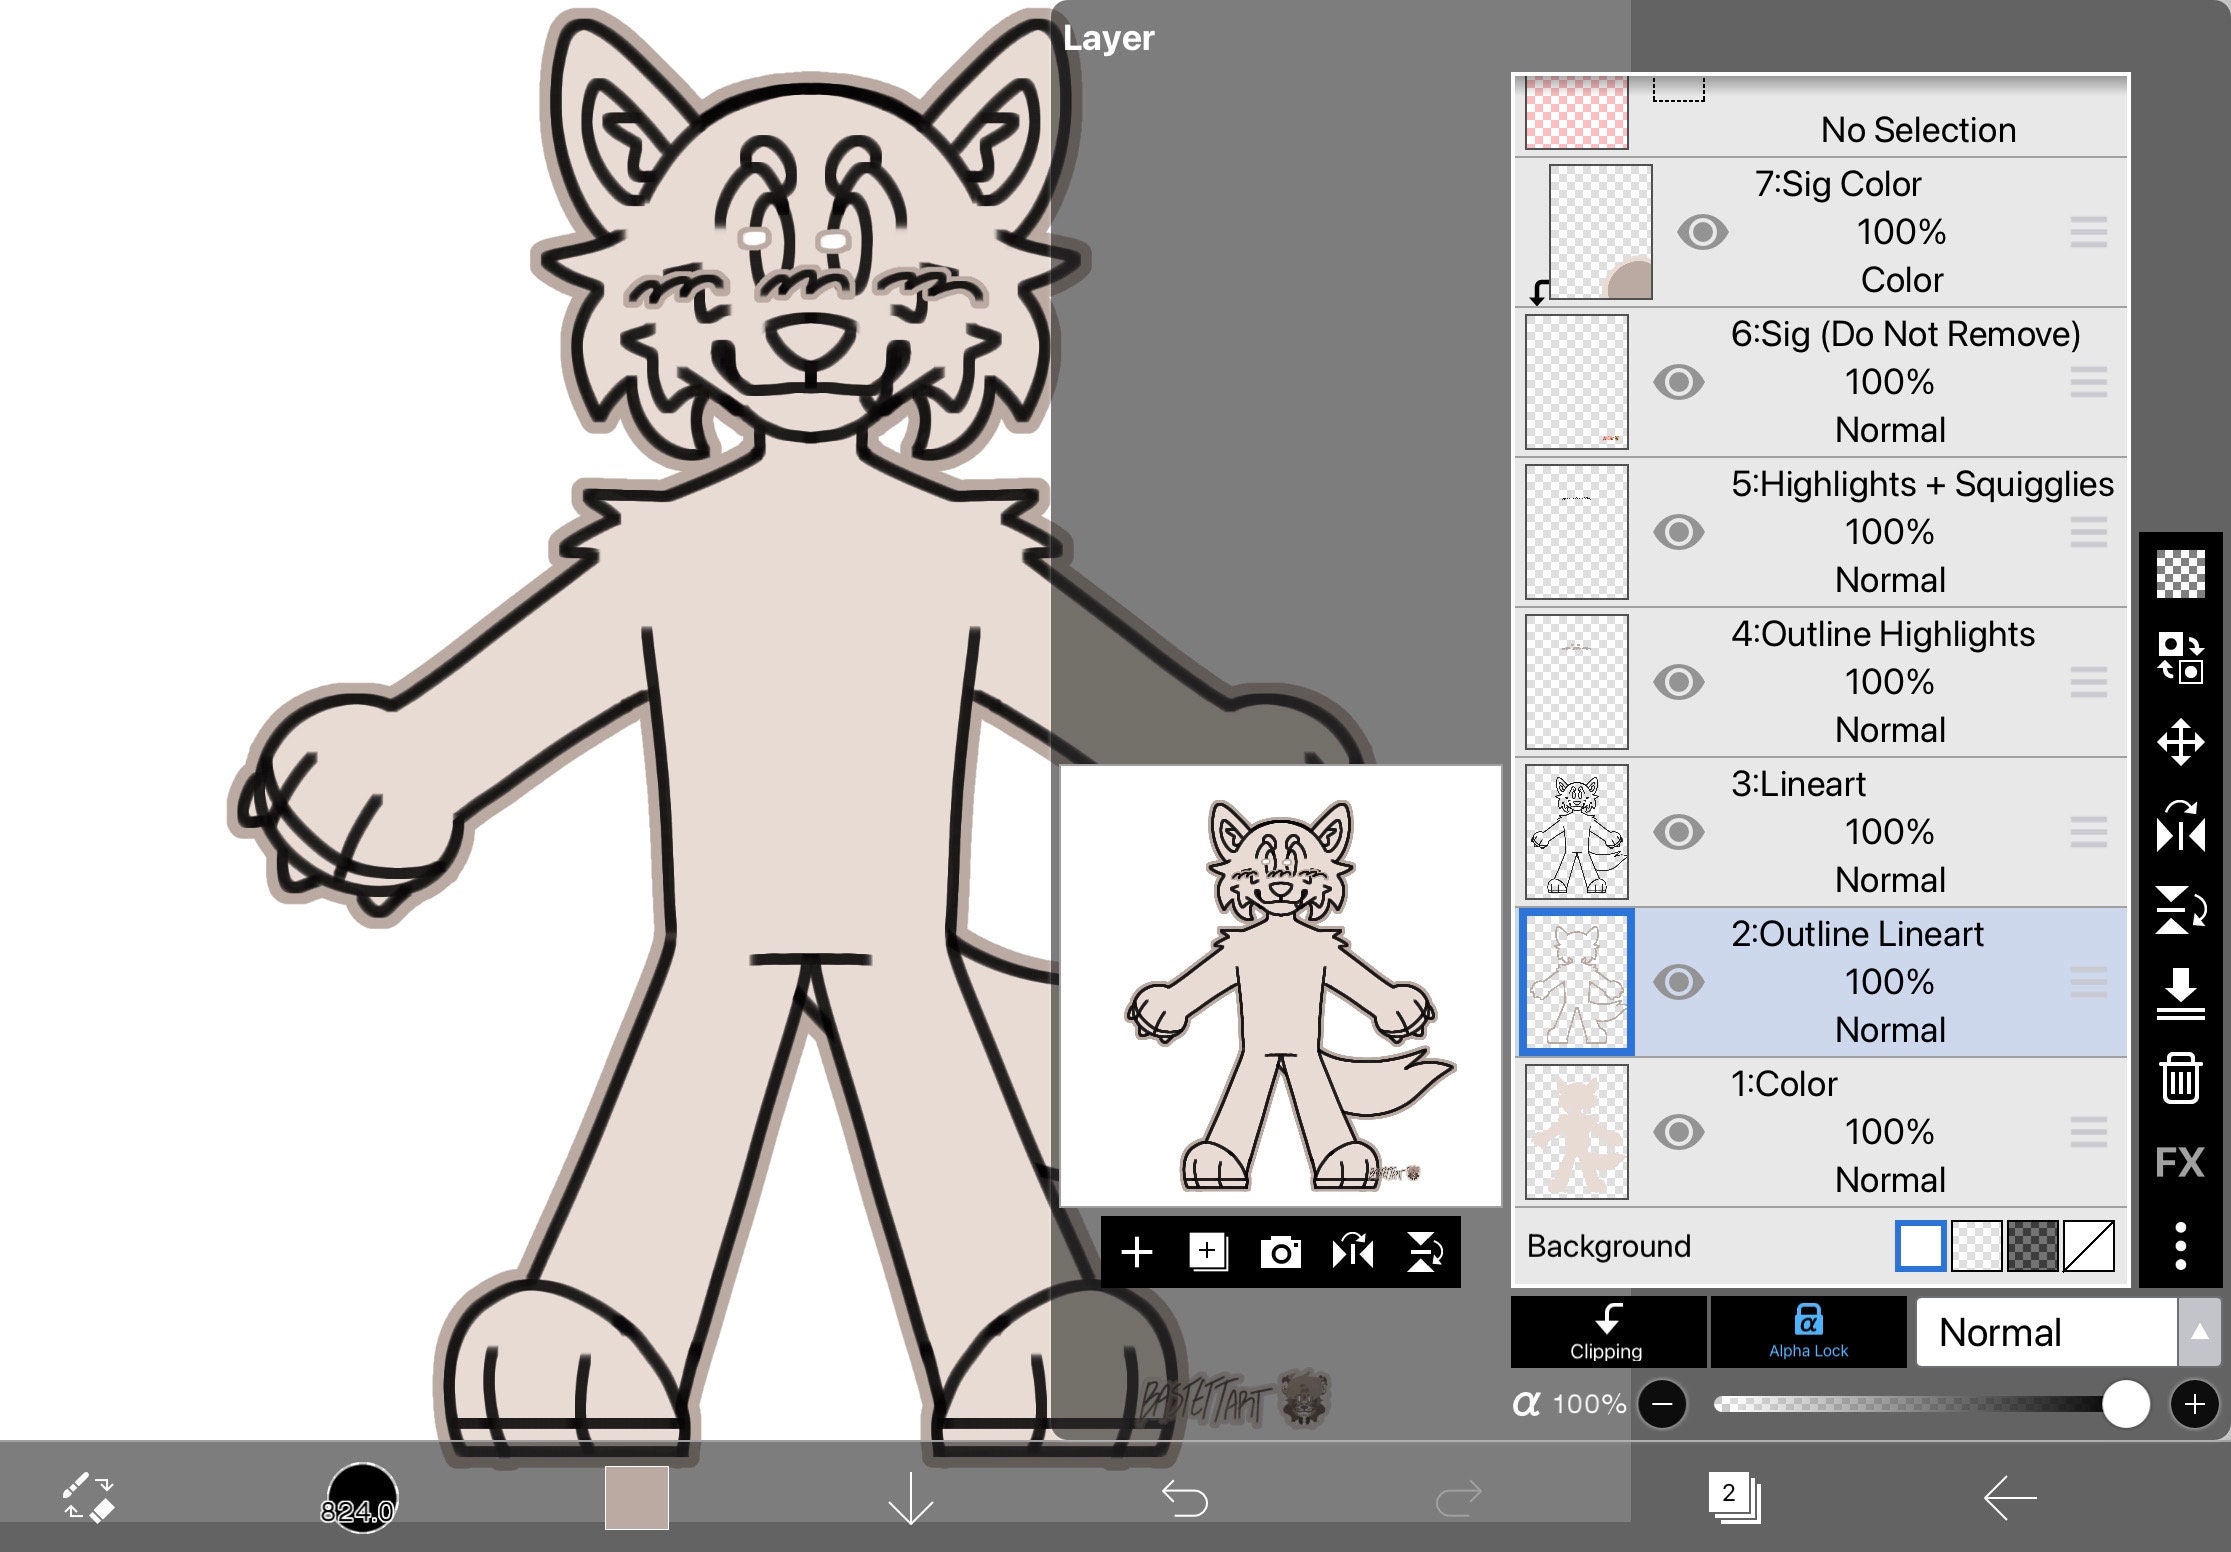Open the FX filter menu
The height and width of the screenshot is (1552, 2231).
coord(2181,1163)
